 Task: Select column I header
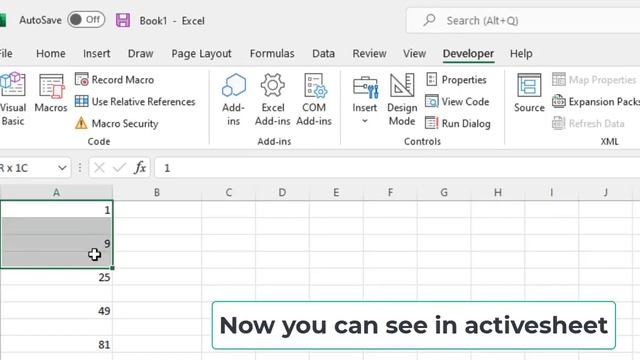(x=551, y=192)
